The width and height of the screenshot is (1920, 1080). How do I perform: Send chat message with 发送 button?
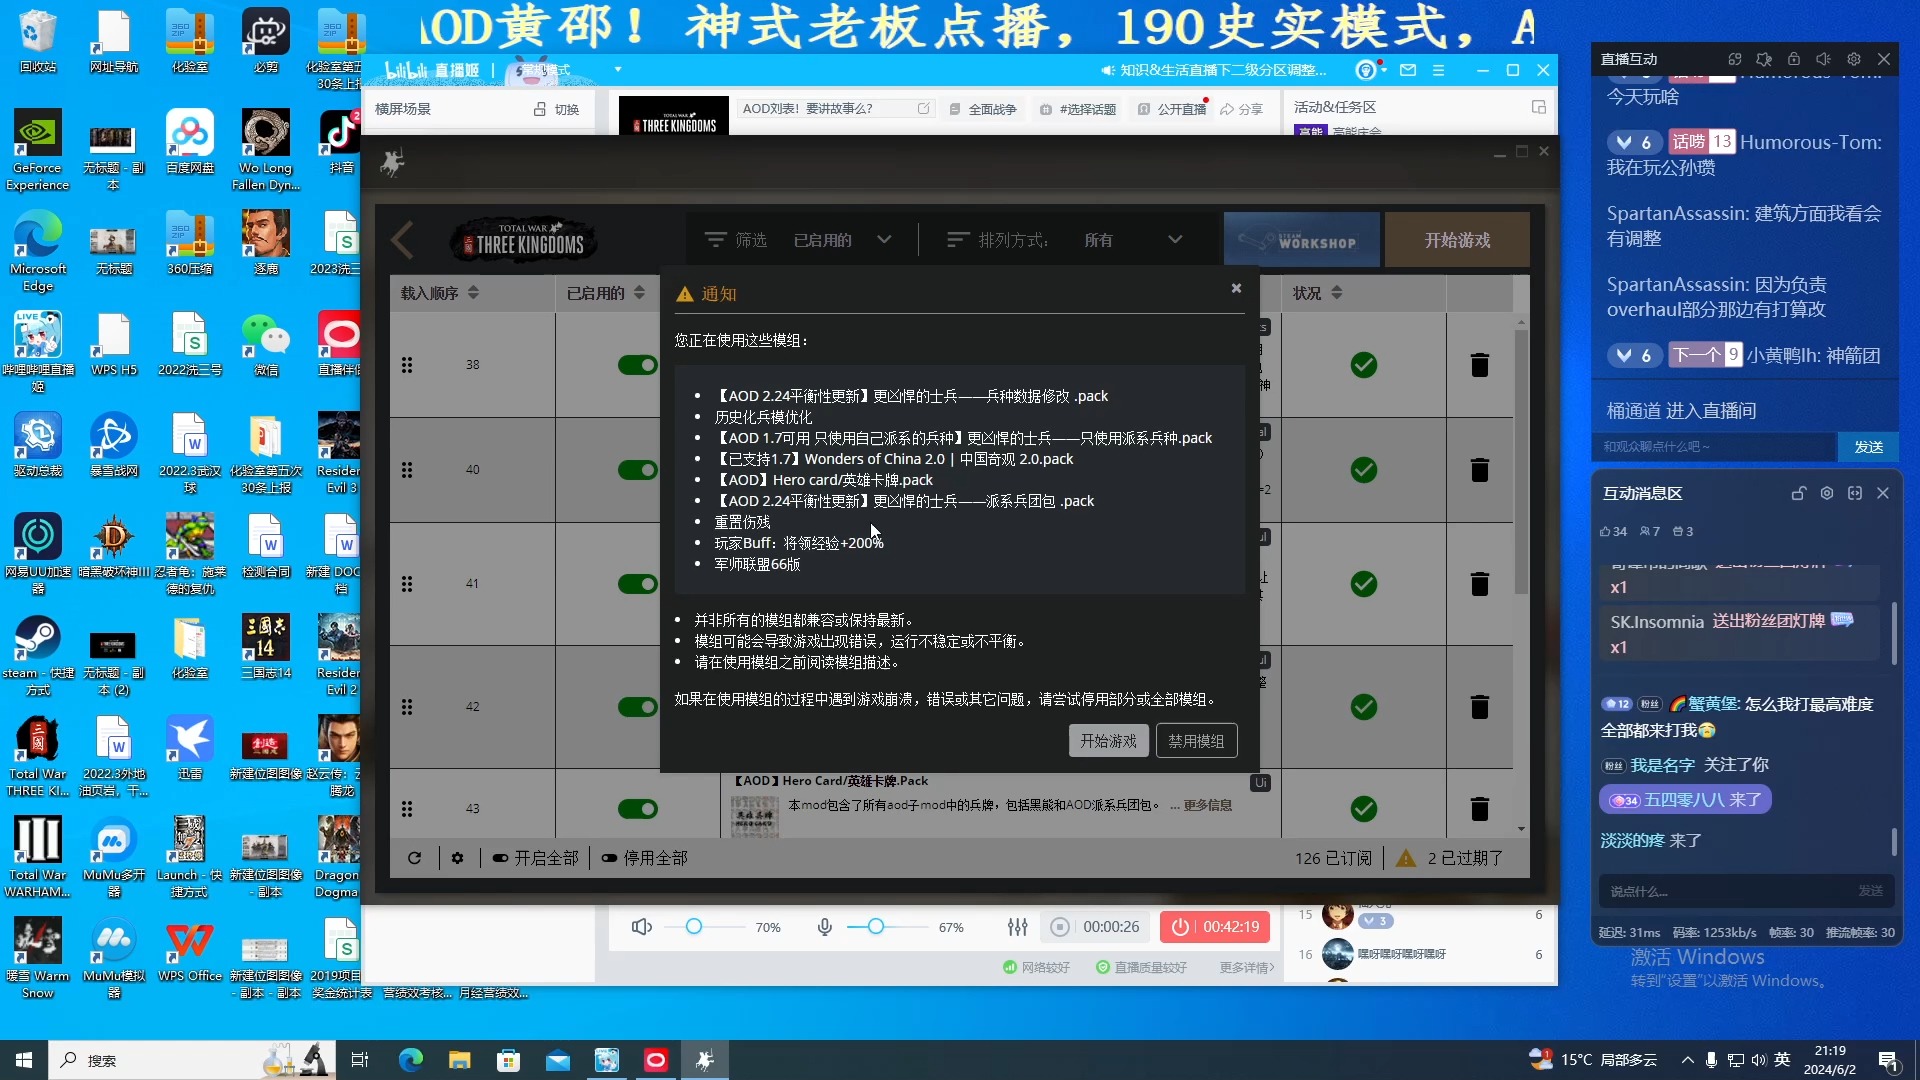[x=1868, y=447]
